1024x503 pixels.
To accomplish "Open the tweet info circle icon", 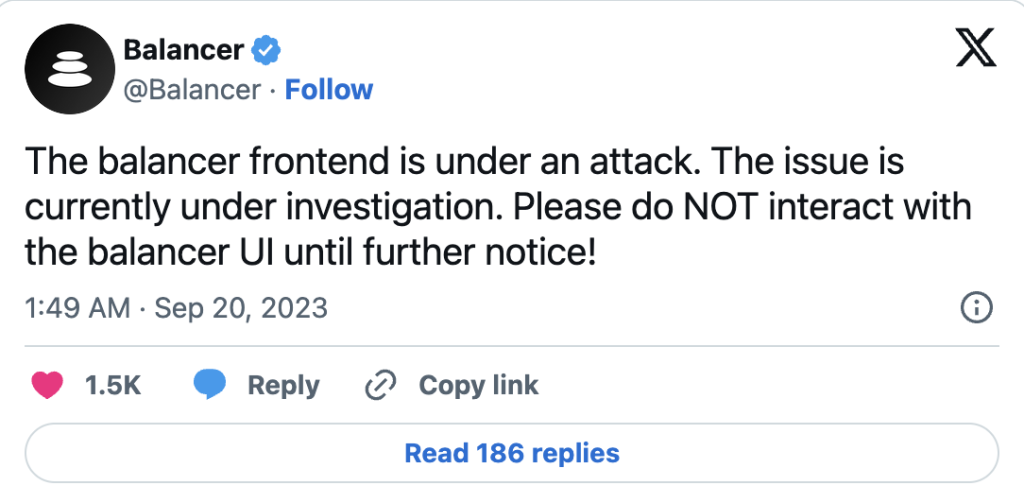I will click(x=975, y=307).
